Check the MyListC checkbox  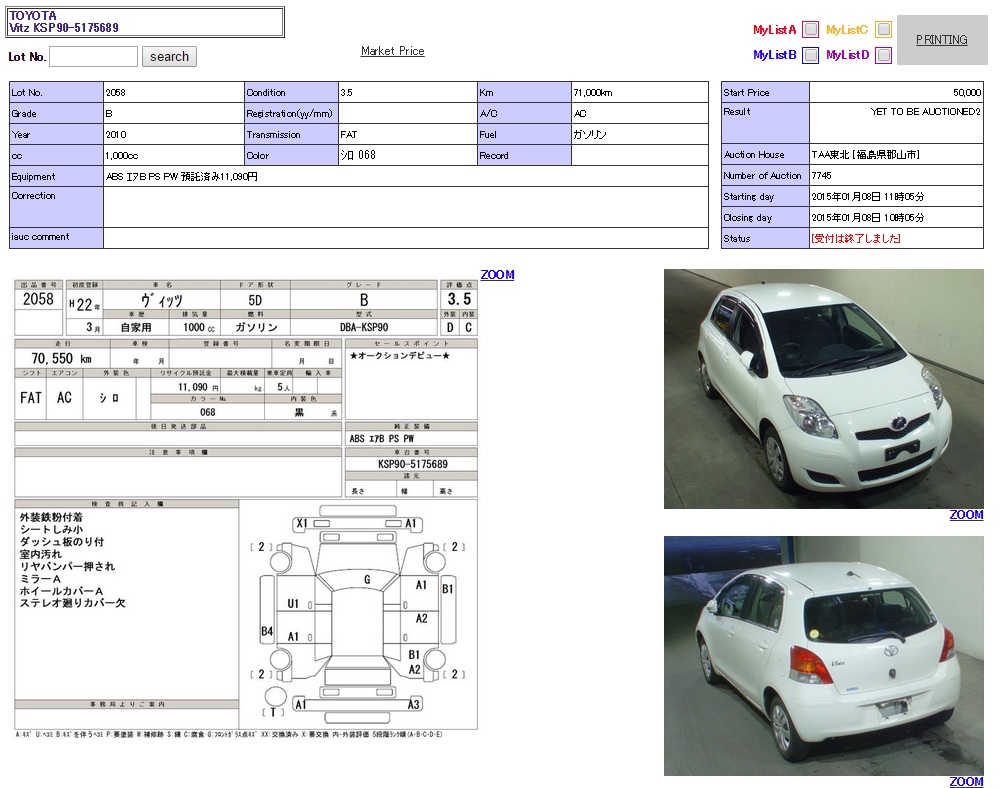pyautogui.click(x=883, y=30)
